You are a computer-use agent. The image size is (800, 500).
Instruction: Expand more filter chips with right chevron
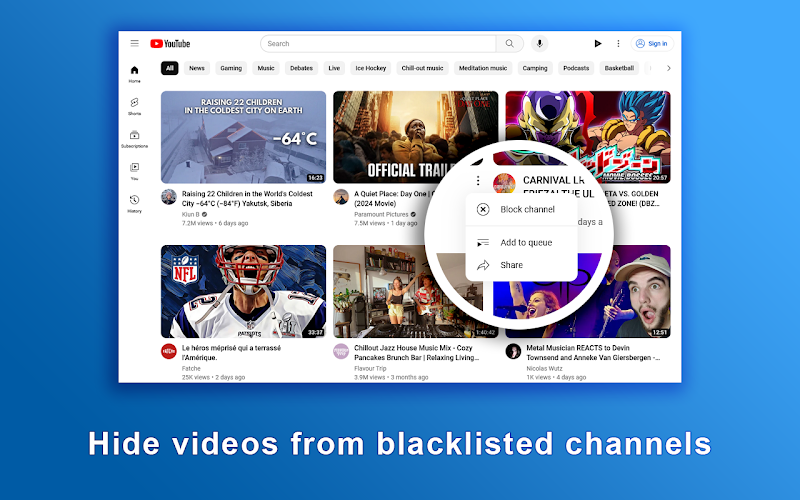coord(668,68)
